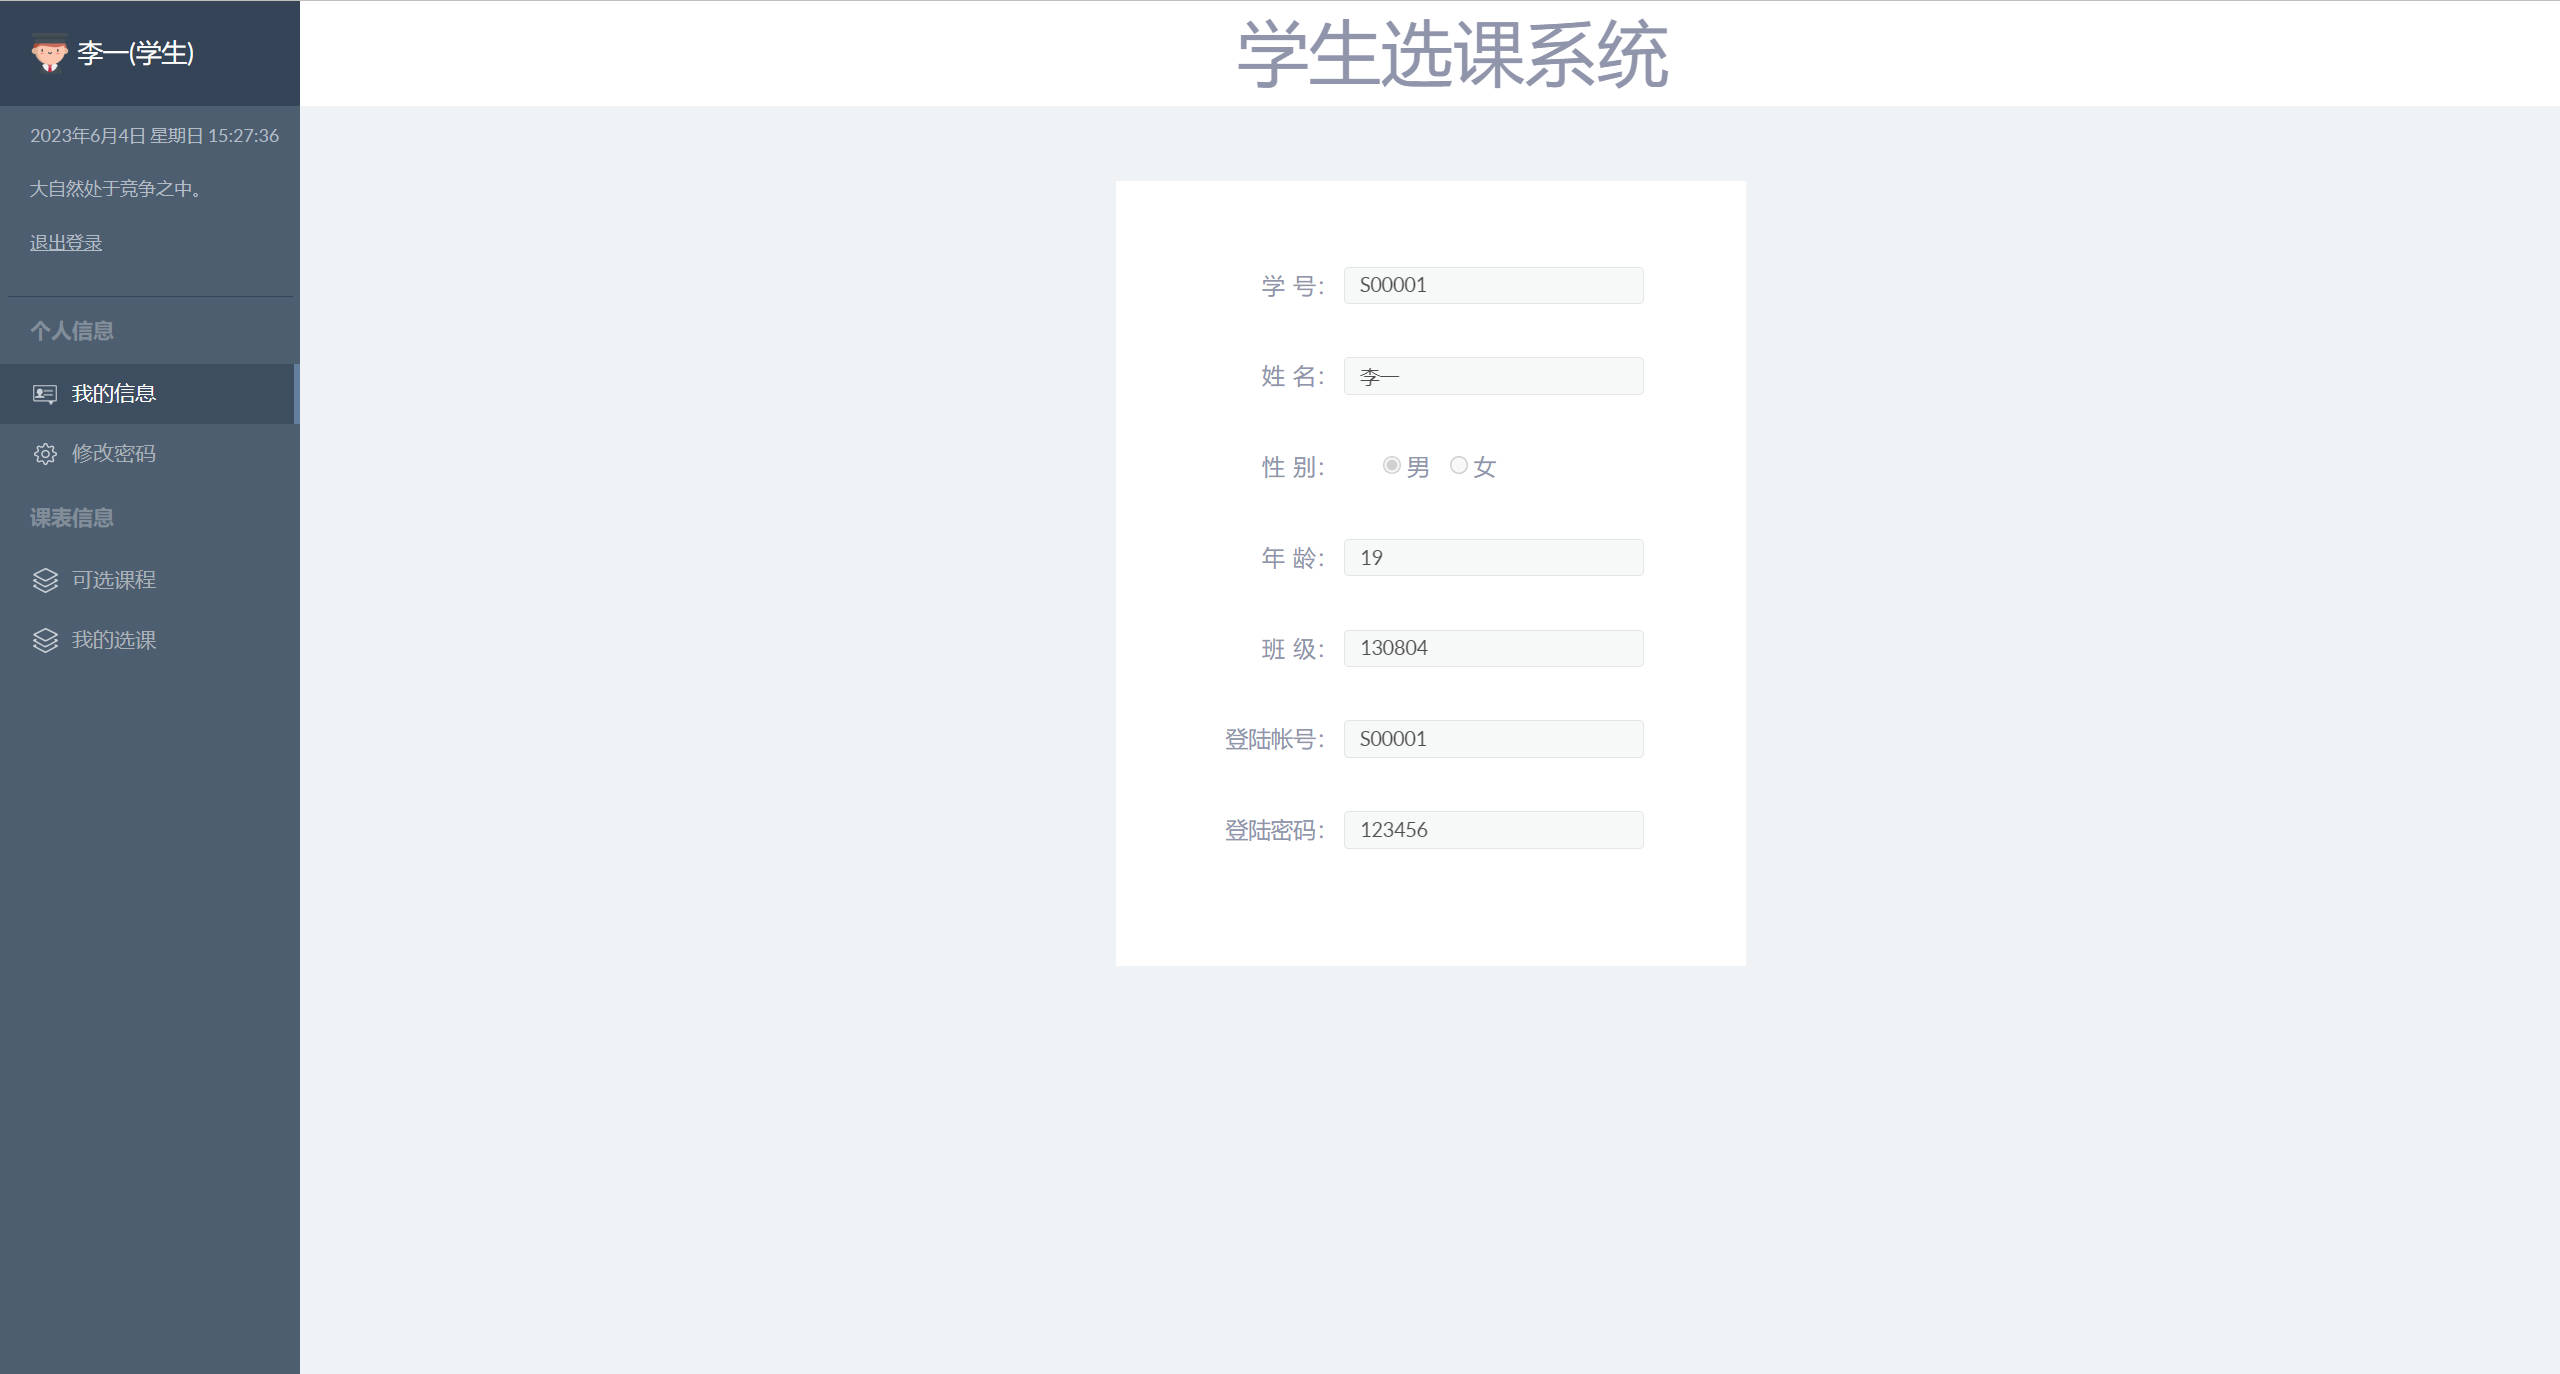2560x1374 pixels.
Task: Open the 我的选课 selected courses page
Action: [x=114, y=640]
